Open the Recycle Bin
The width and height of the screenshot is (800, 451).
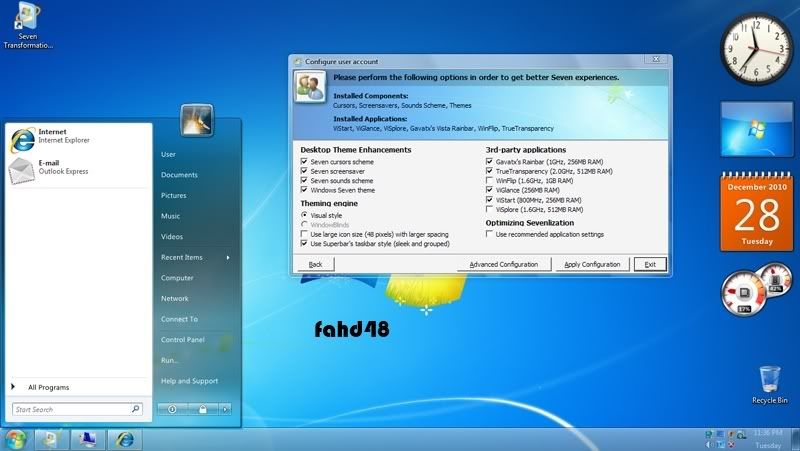coord(769,385)
